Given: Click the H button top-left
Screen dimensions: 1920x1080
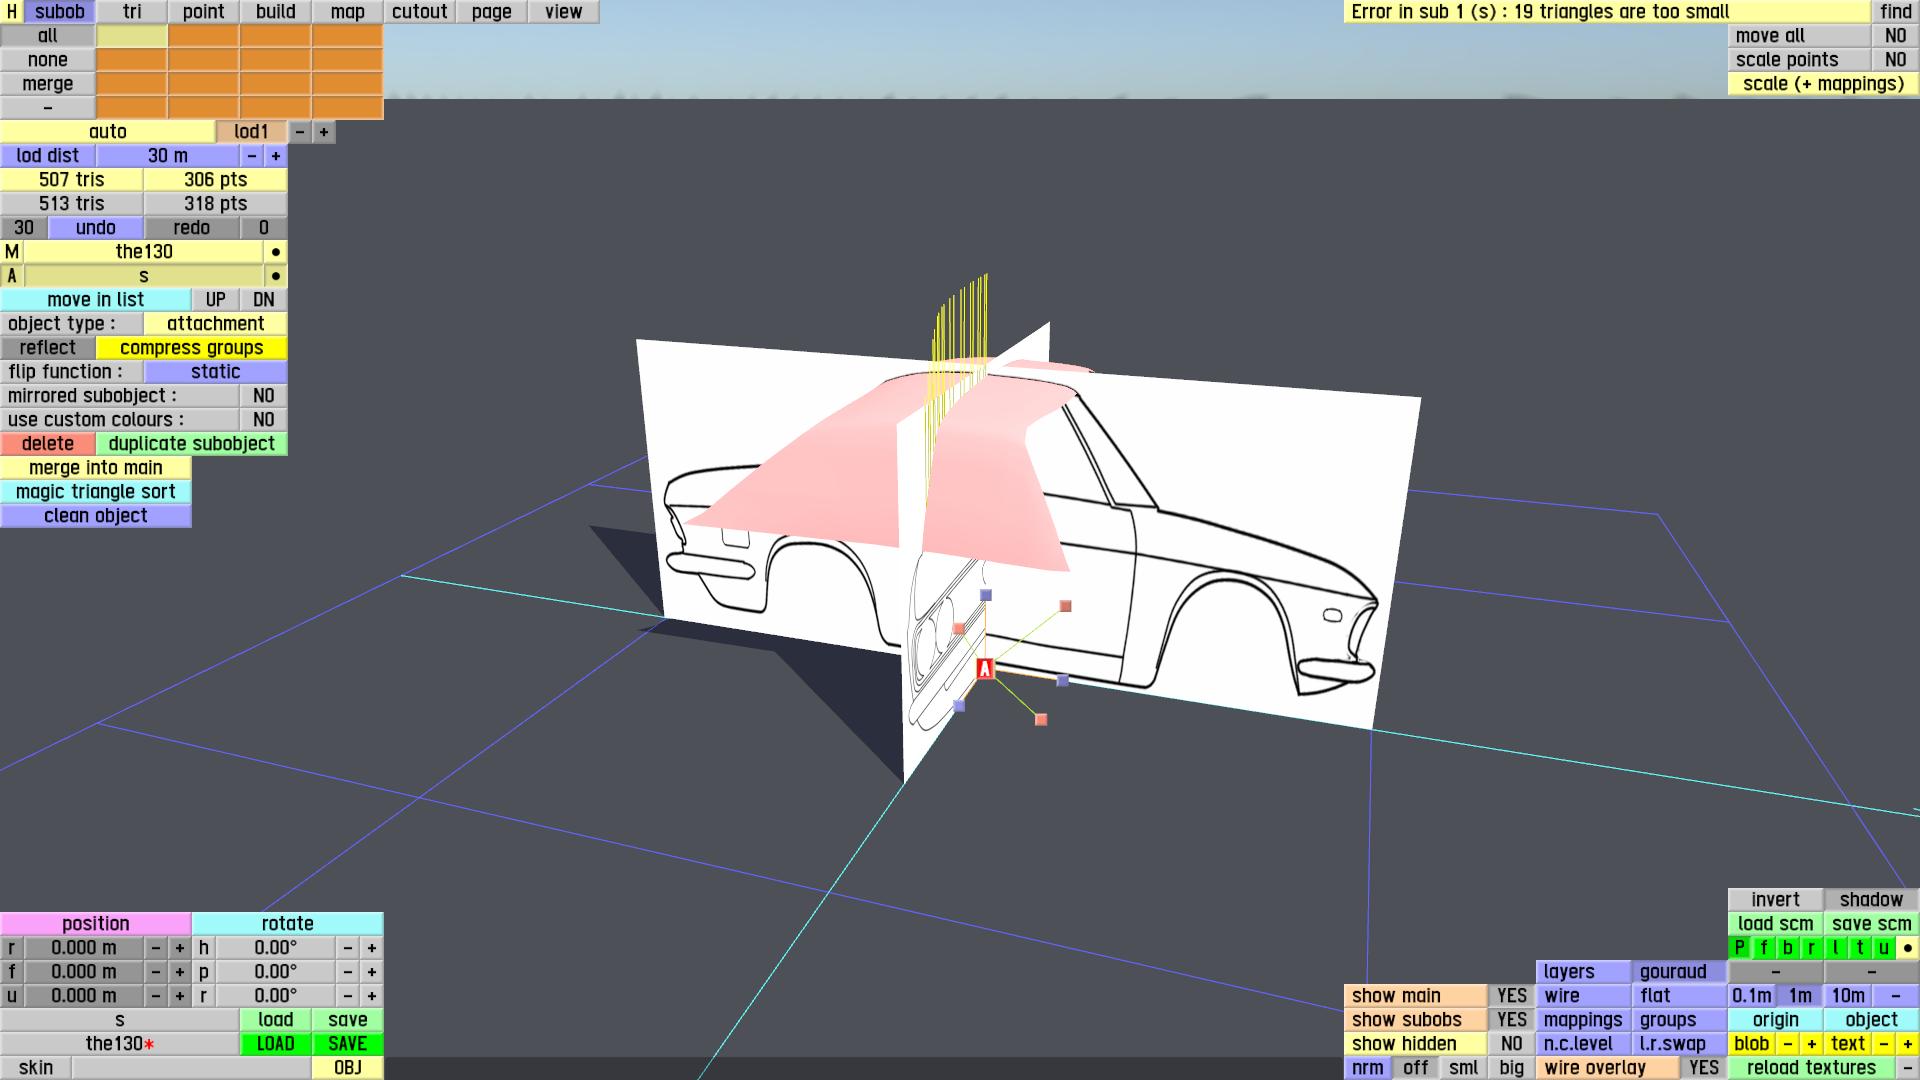Looking at the screenshot, I should click(11, 12).
